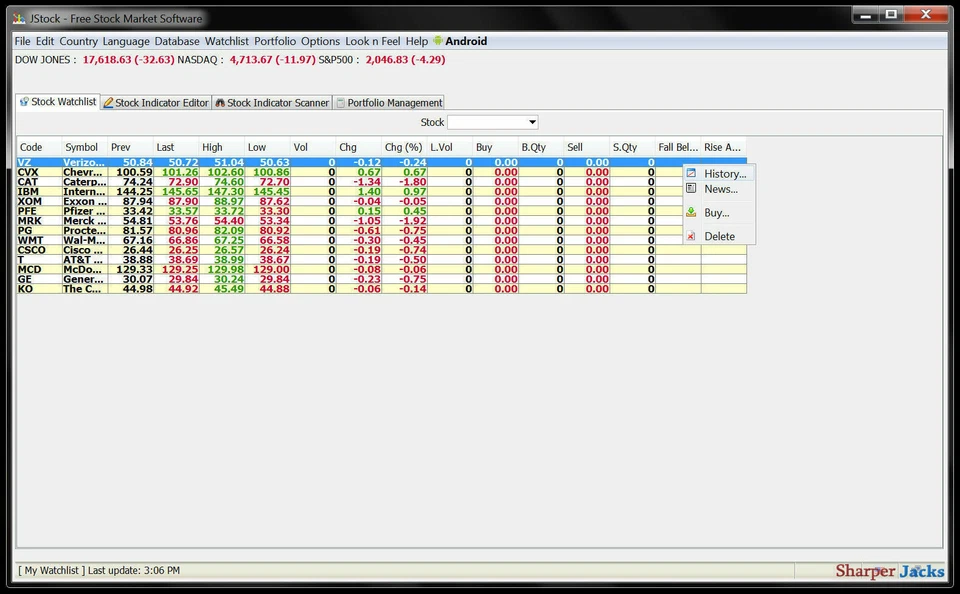Open the File menu

tap(22, 41)
